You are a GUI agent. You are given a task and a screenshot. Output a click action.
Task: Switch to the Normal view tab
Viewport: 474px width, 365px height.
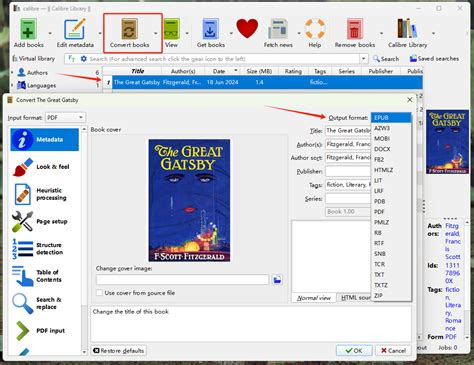tap(314, 298)
